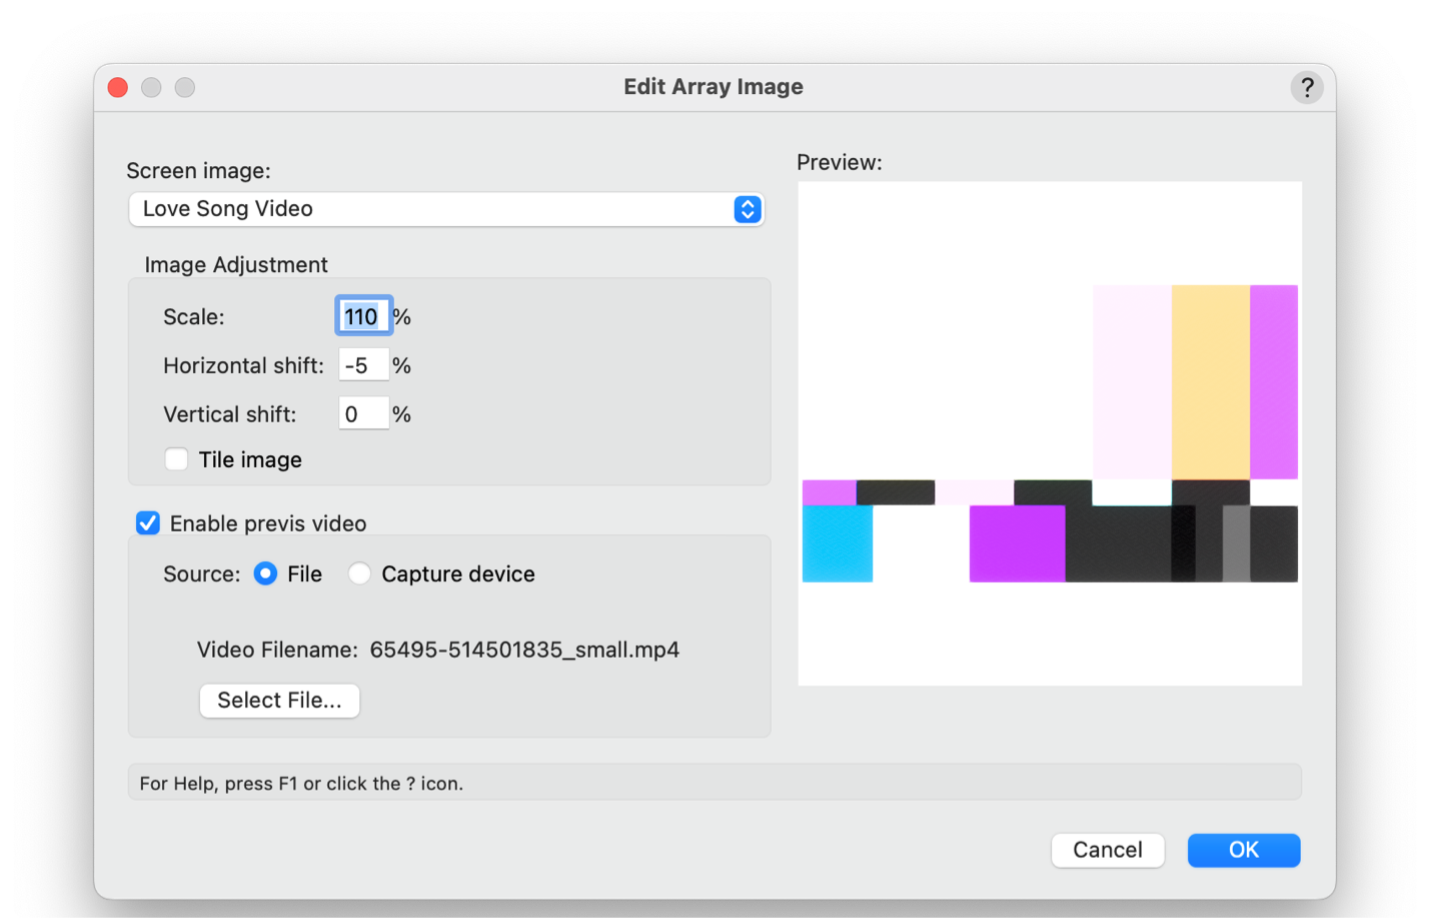Click the video filename text
Viewport: 1430px width, 922px height.
click(x=524, y=650)
